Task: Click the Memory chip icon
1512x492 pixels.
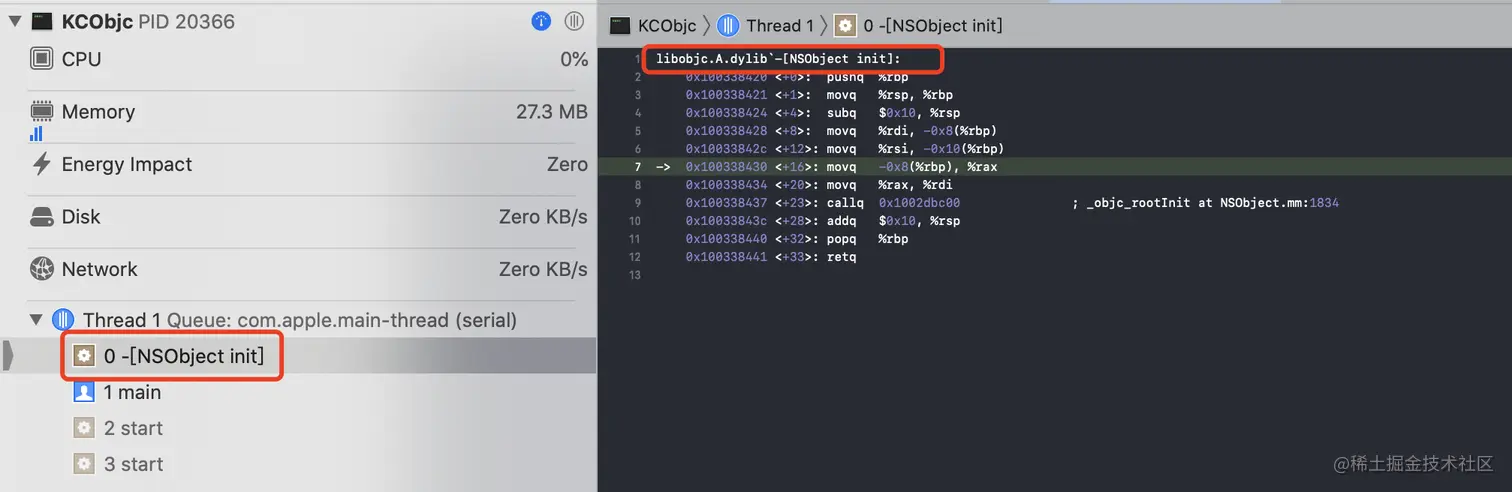Action: (x=42, y=111)
